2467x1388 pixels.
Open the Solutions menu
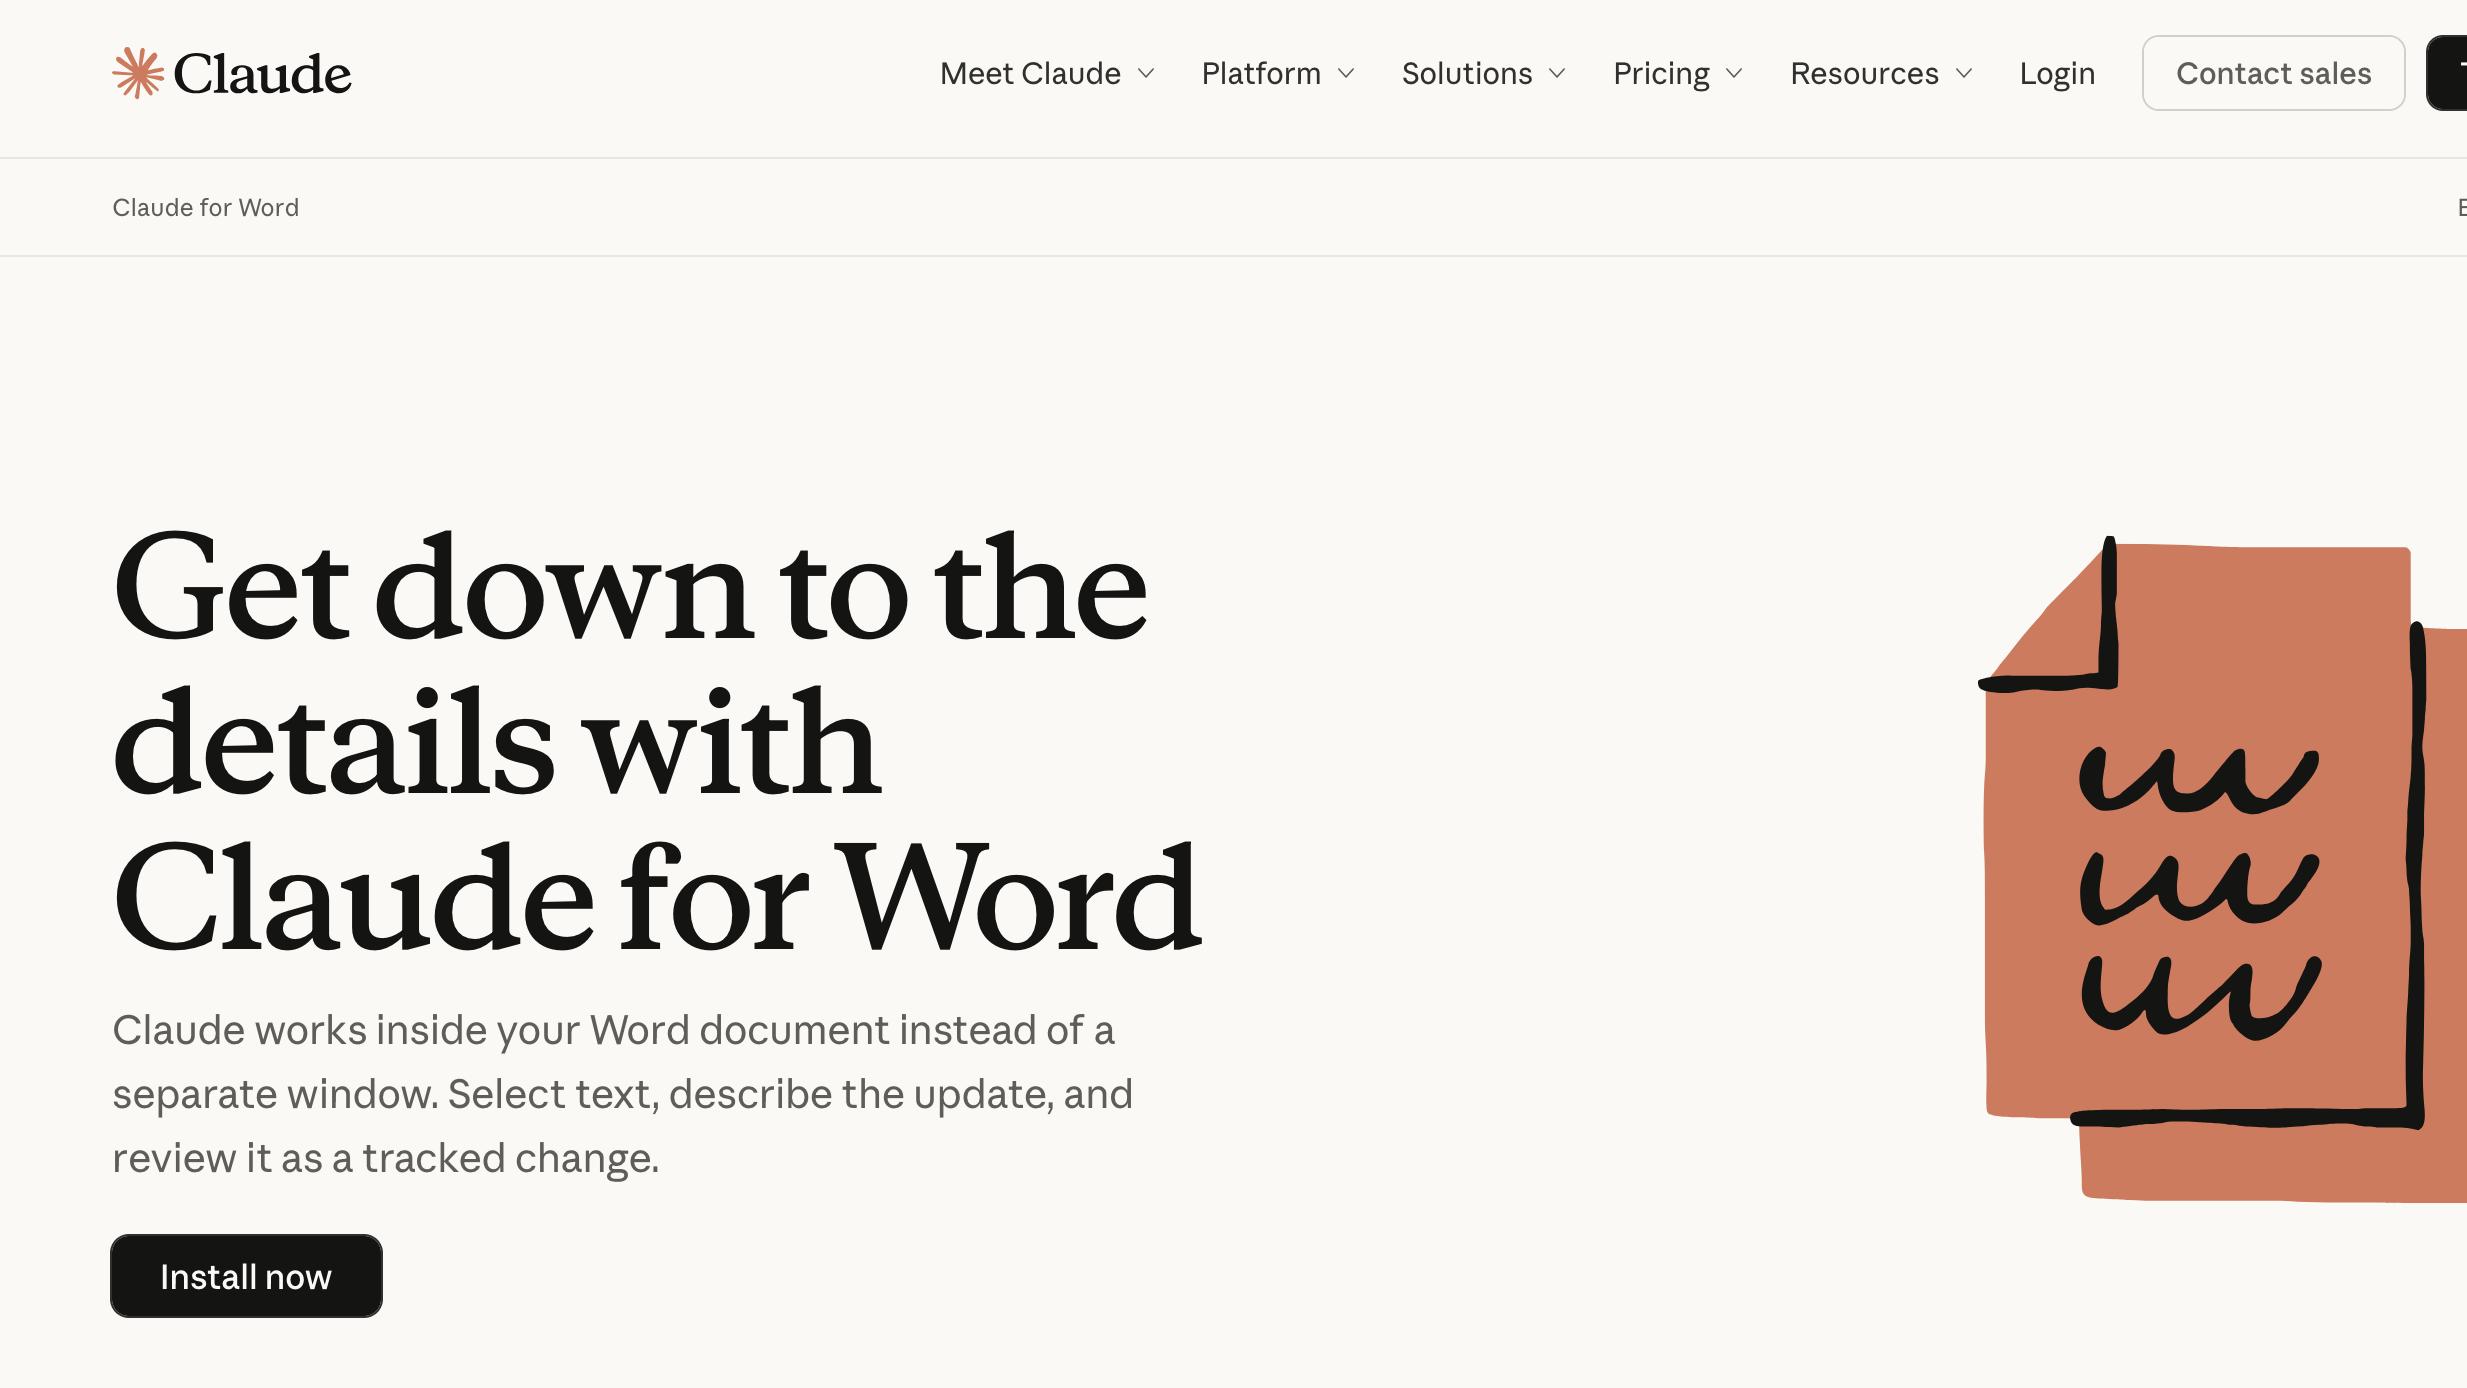pyautogui.click(x=1467, y=73)
